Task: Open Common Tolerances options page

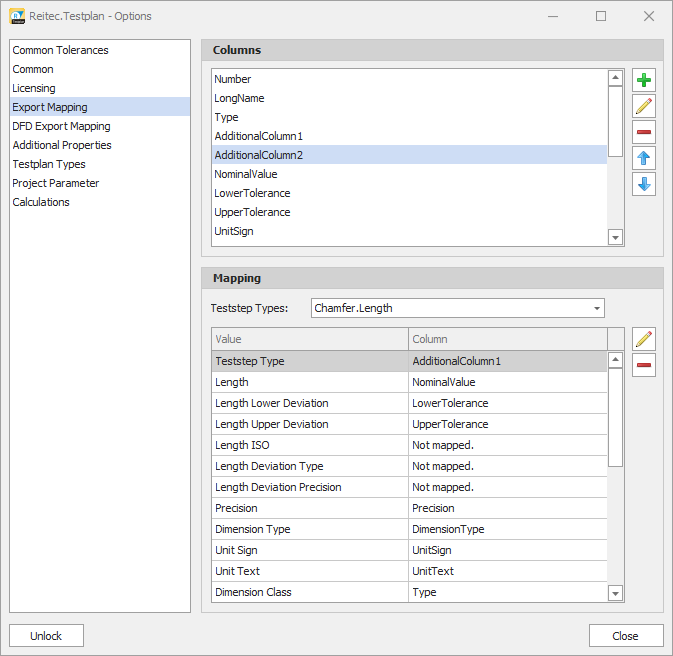Action: click(60, 50)
